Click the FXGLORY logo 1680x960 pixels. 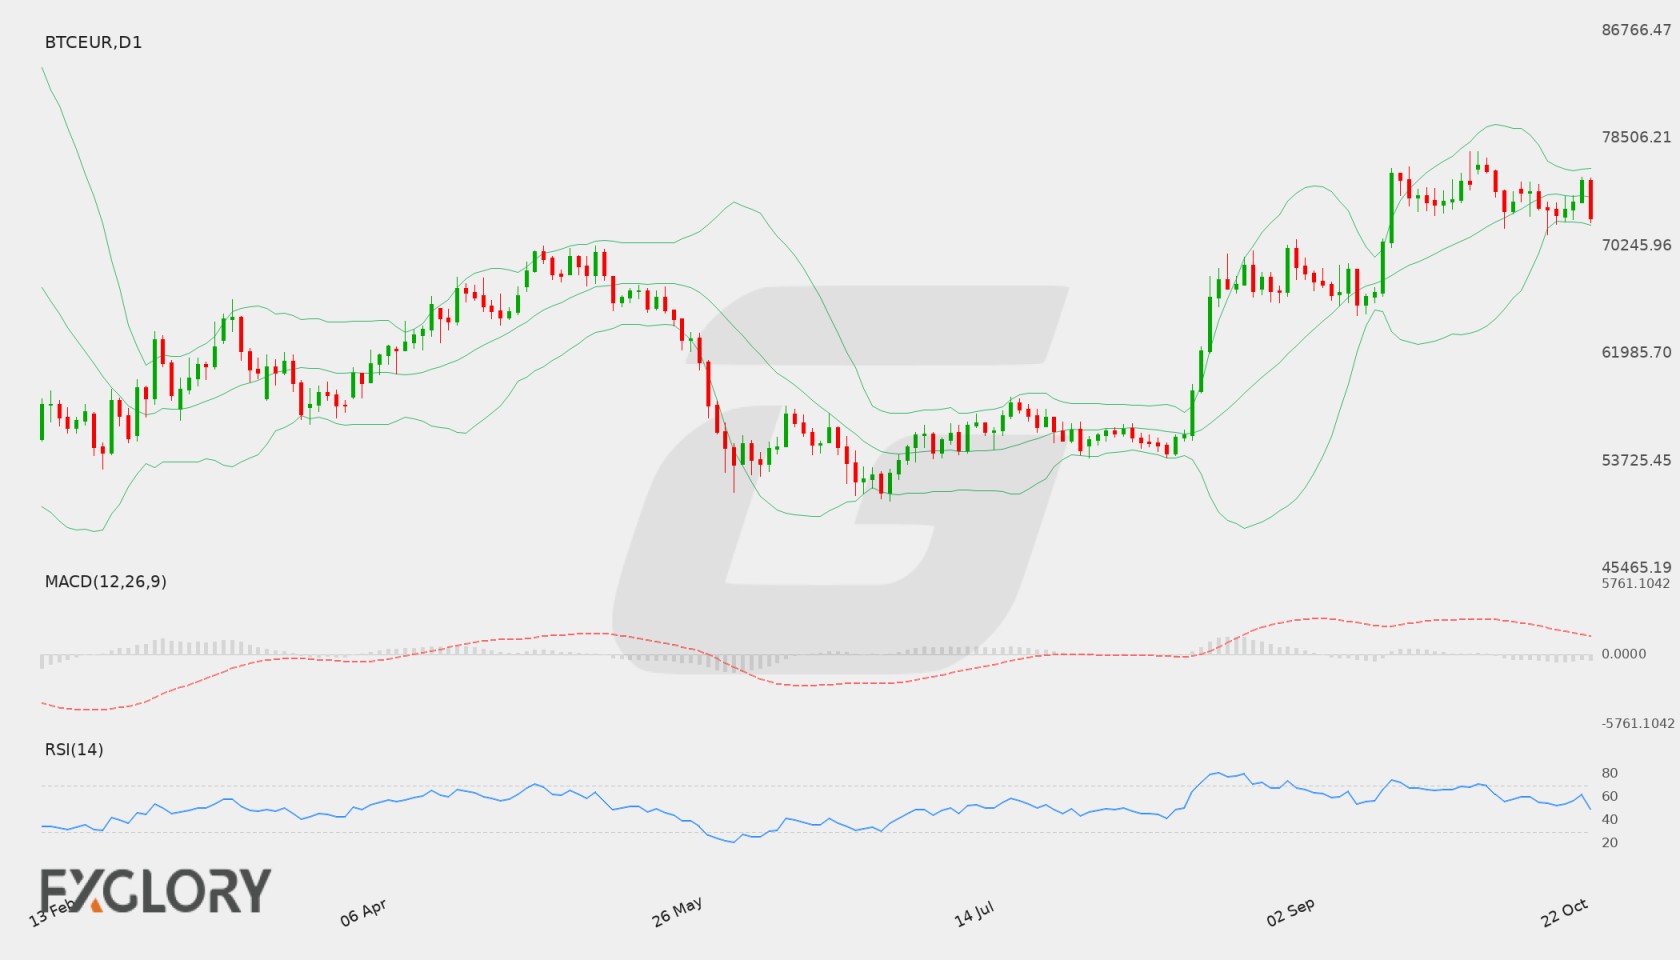click(156, 890)
